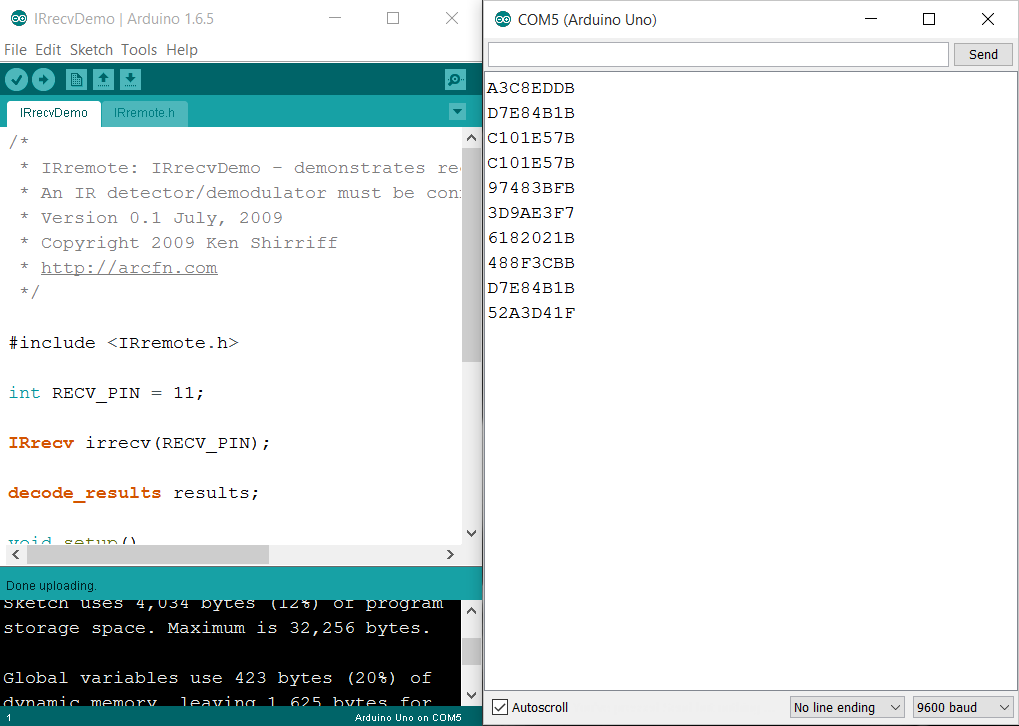
Task: Create a new sketch with the New icon
Action: [76, 80]
